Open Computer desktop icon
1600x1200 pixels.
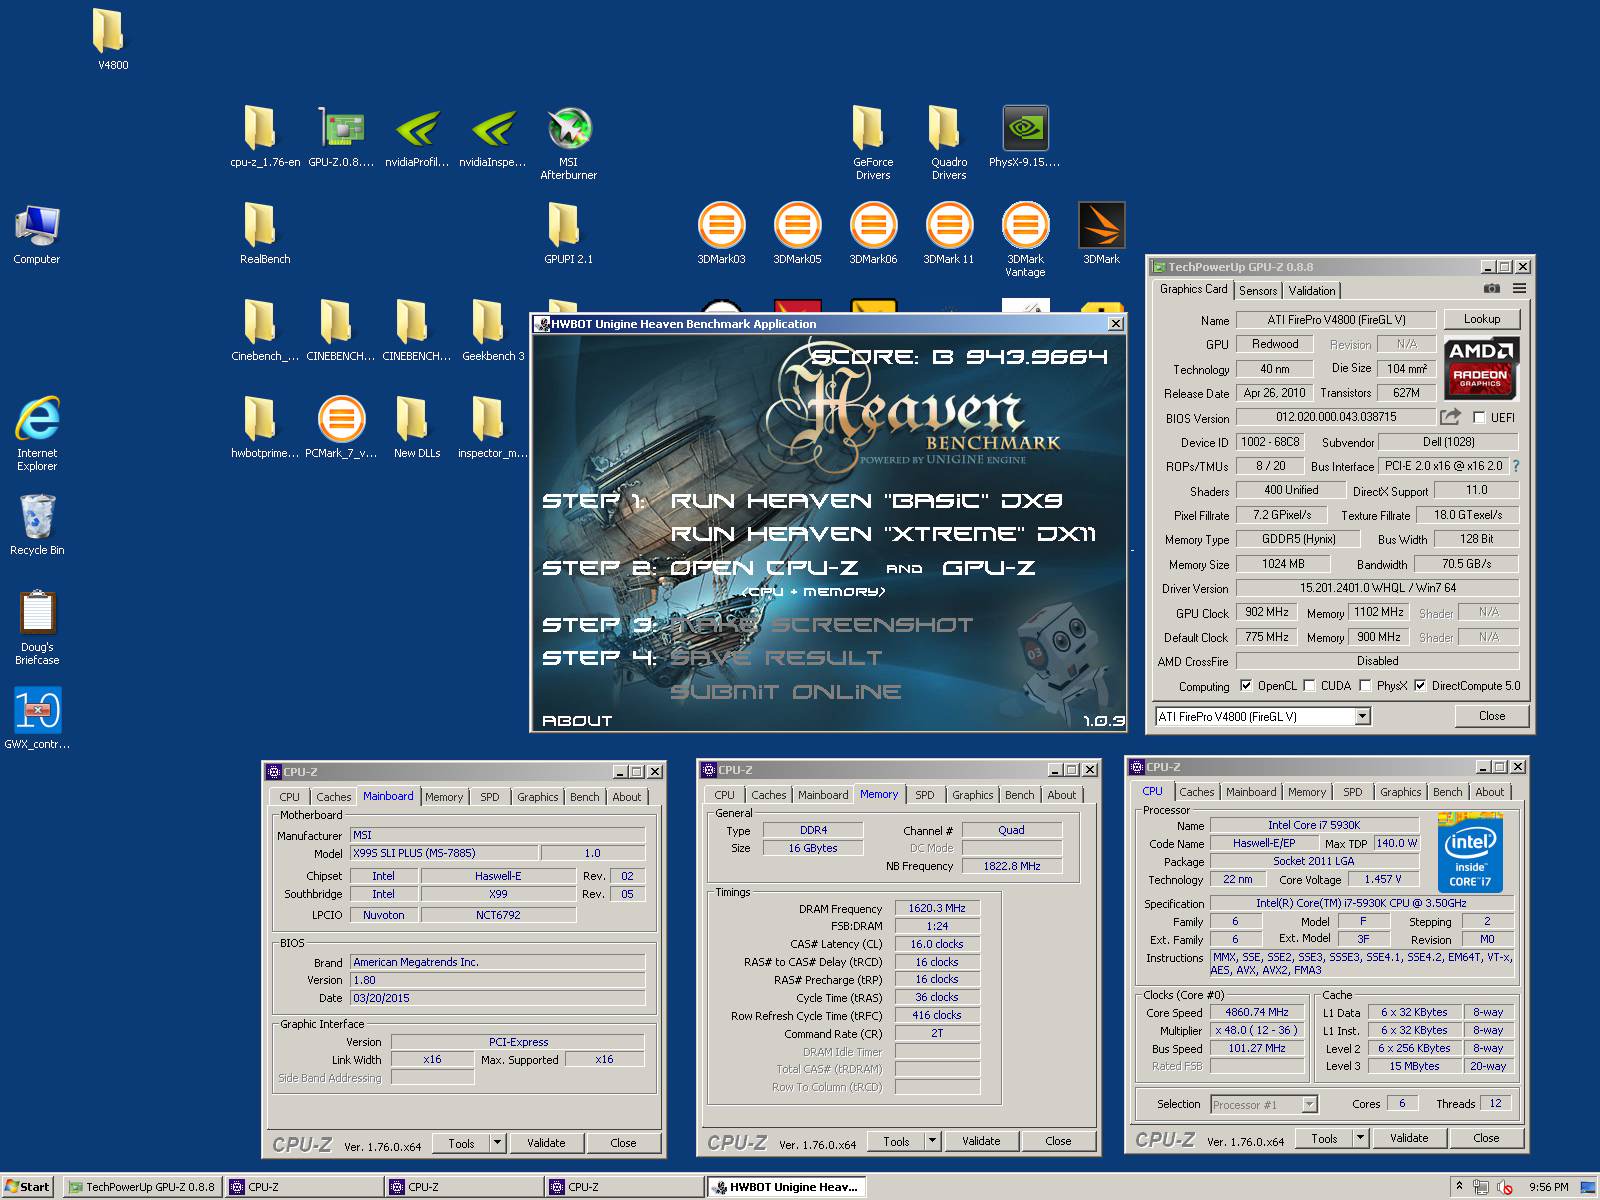tap(37, 233)
